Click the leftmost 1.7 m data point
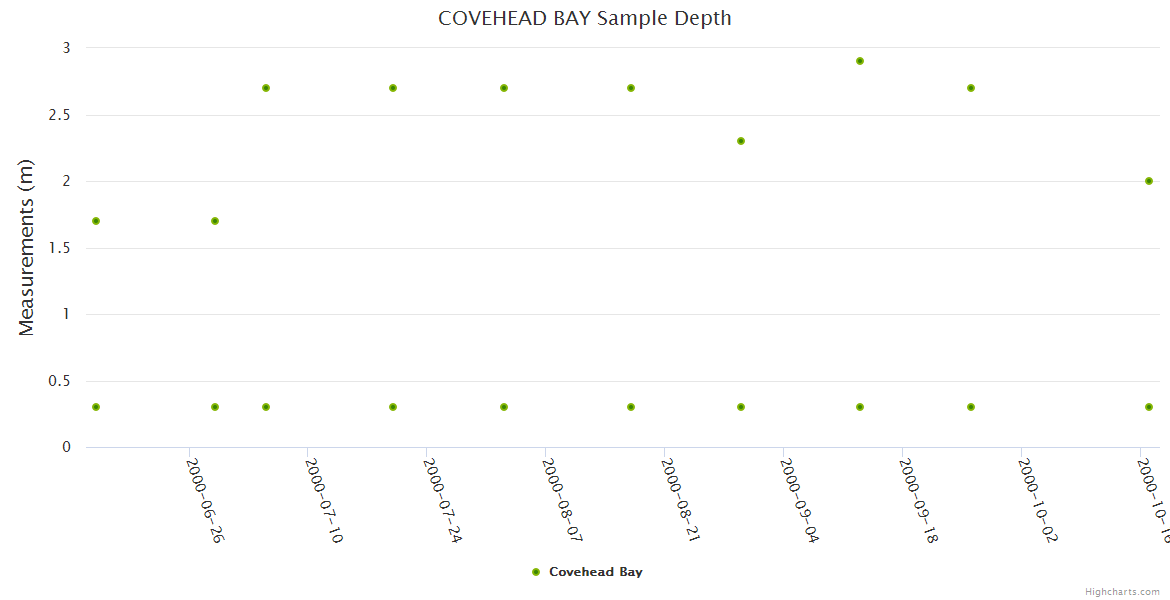The image size is (1170, 600). pyautogui.click(x=96, y=221)
